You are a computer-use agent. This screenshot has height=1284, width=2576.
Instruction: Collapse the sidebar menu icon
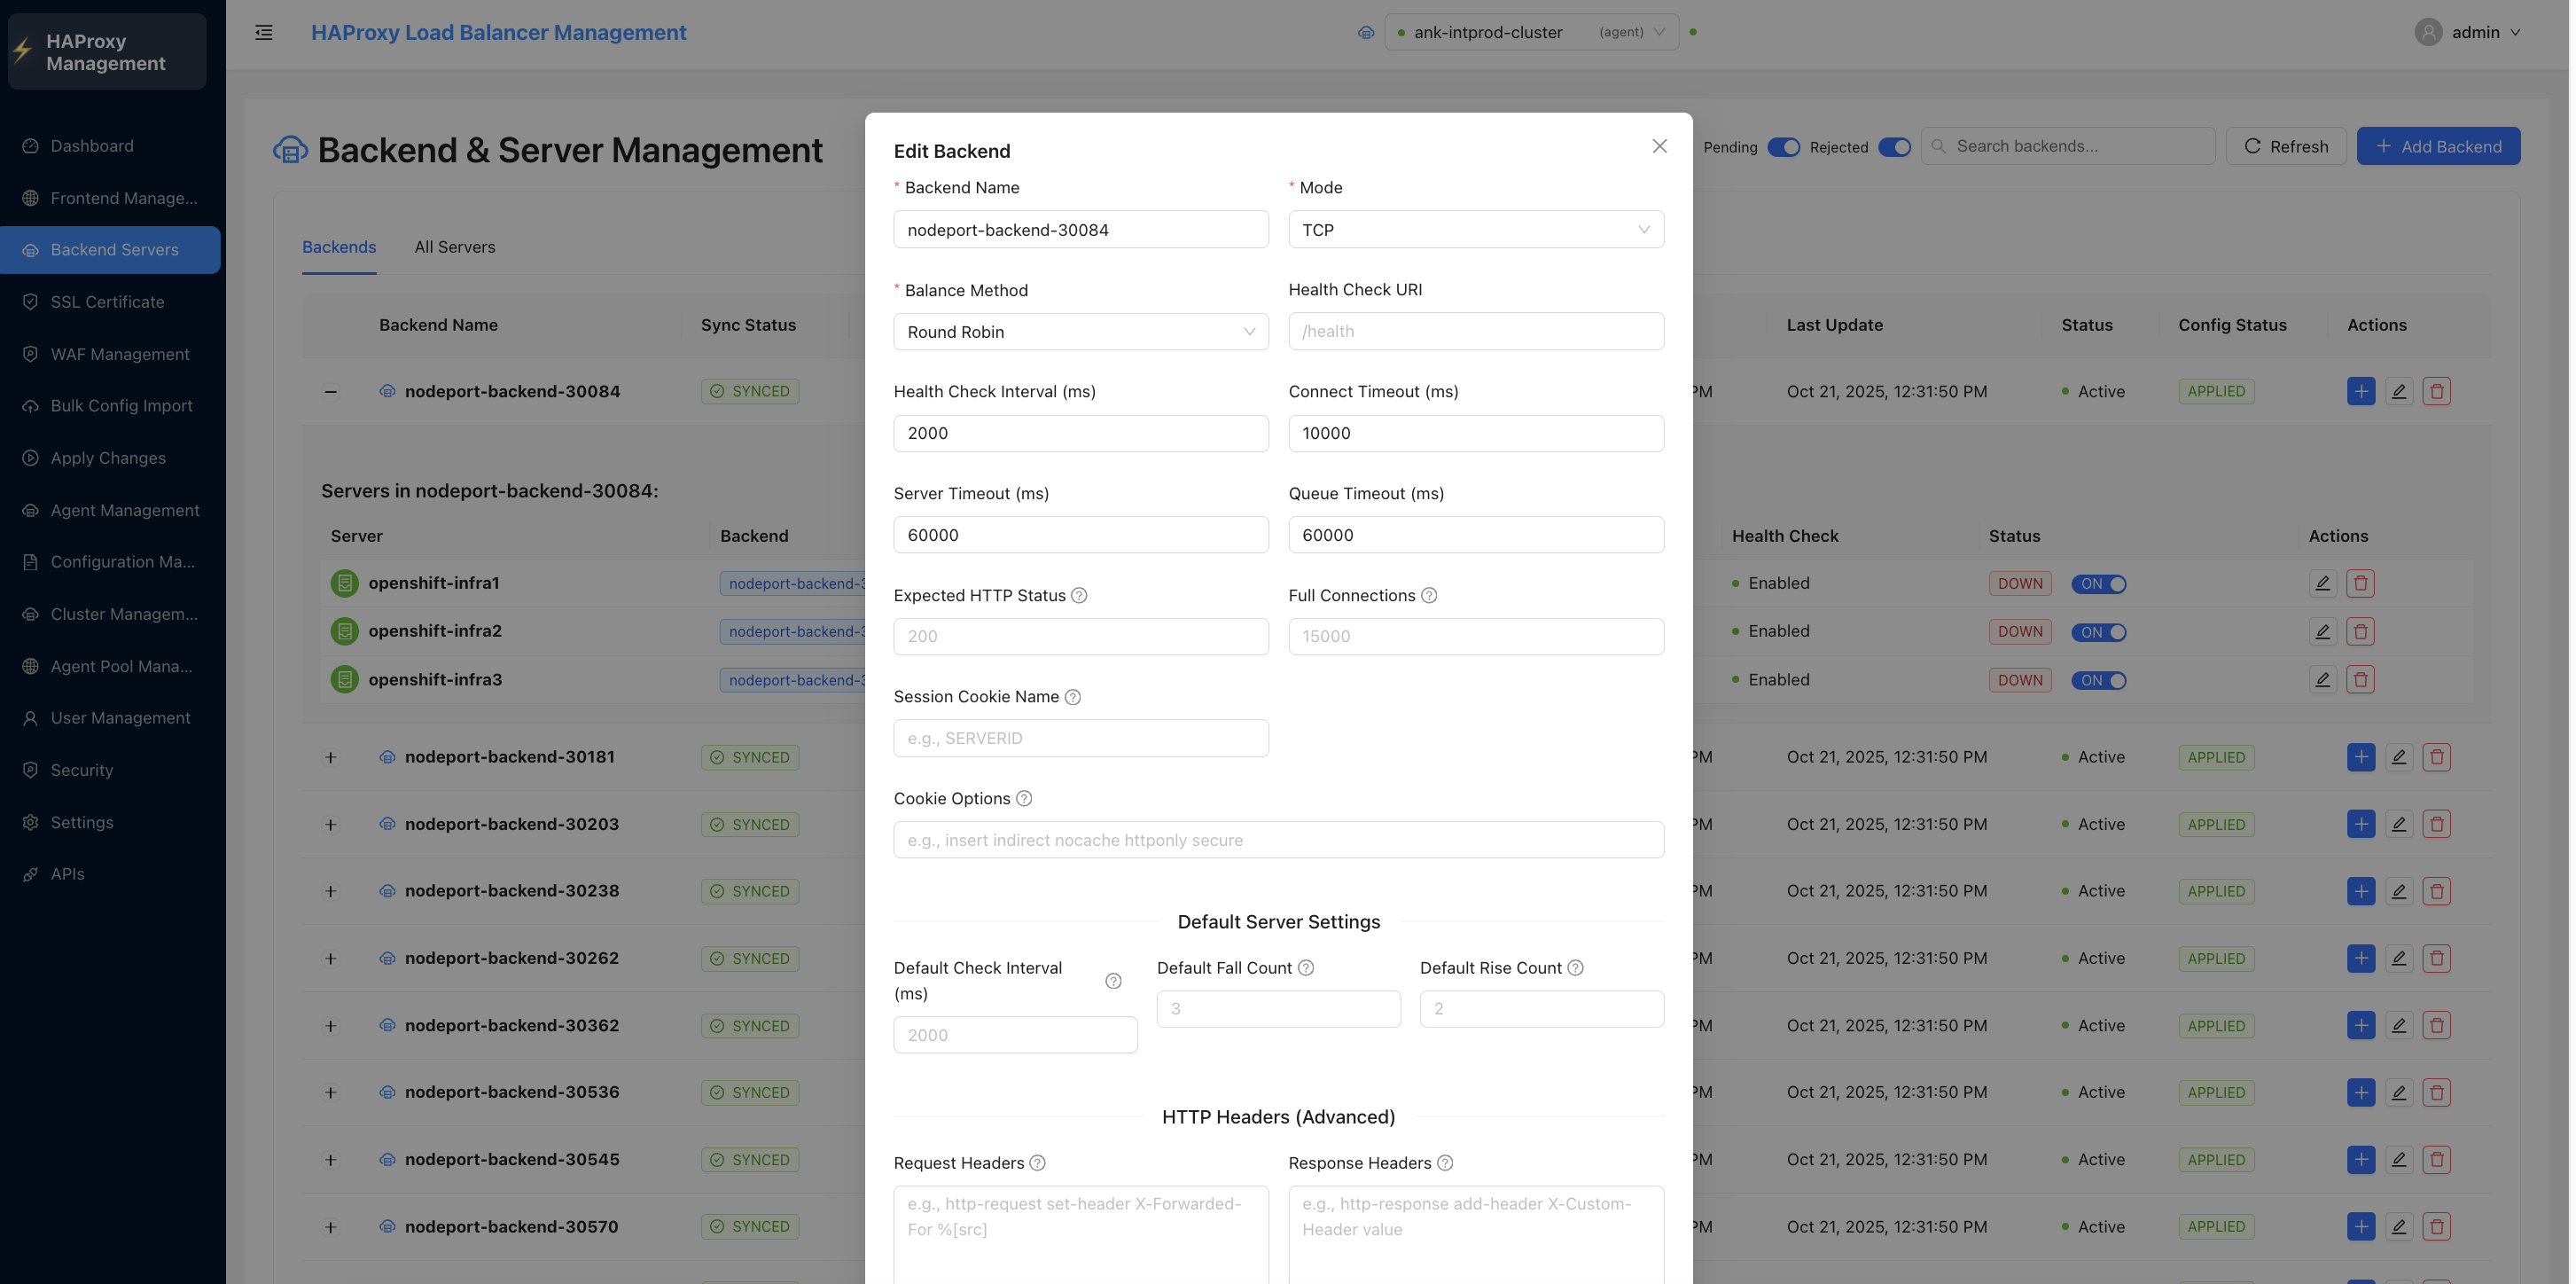point(263,32)
